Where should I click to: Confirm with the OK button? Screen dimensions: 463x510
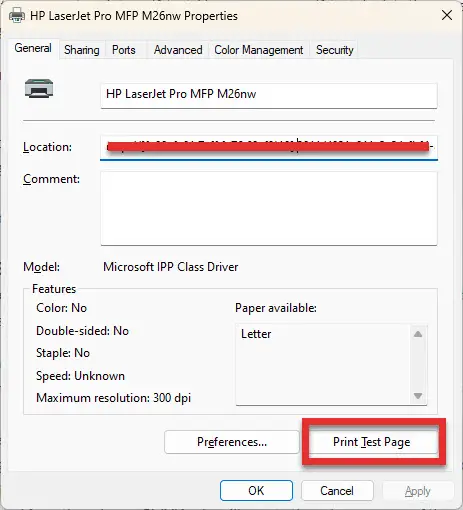(x=256, y=491)
